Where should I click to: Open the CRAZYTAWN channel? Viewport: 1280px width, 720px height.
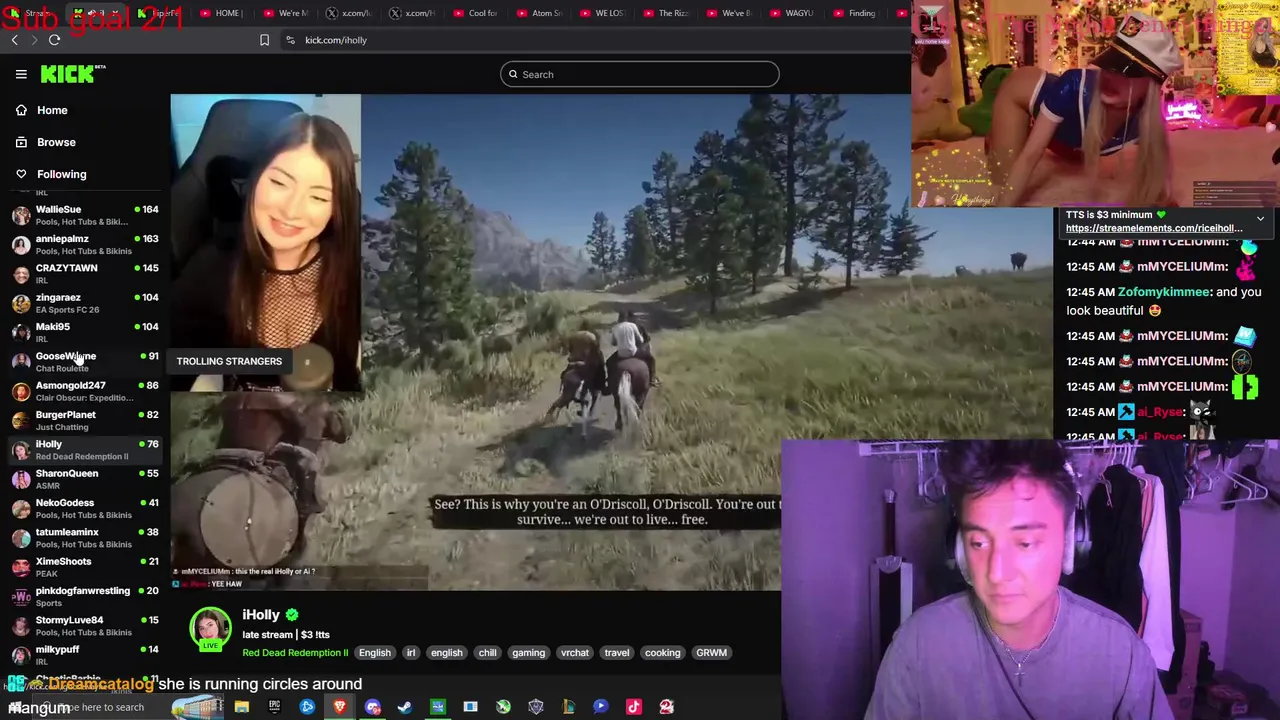point(85,273)
